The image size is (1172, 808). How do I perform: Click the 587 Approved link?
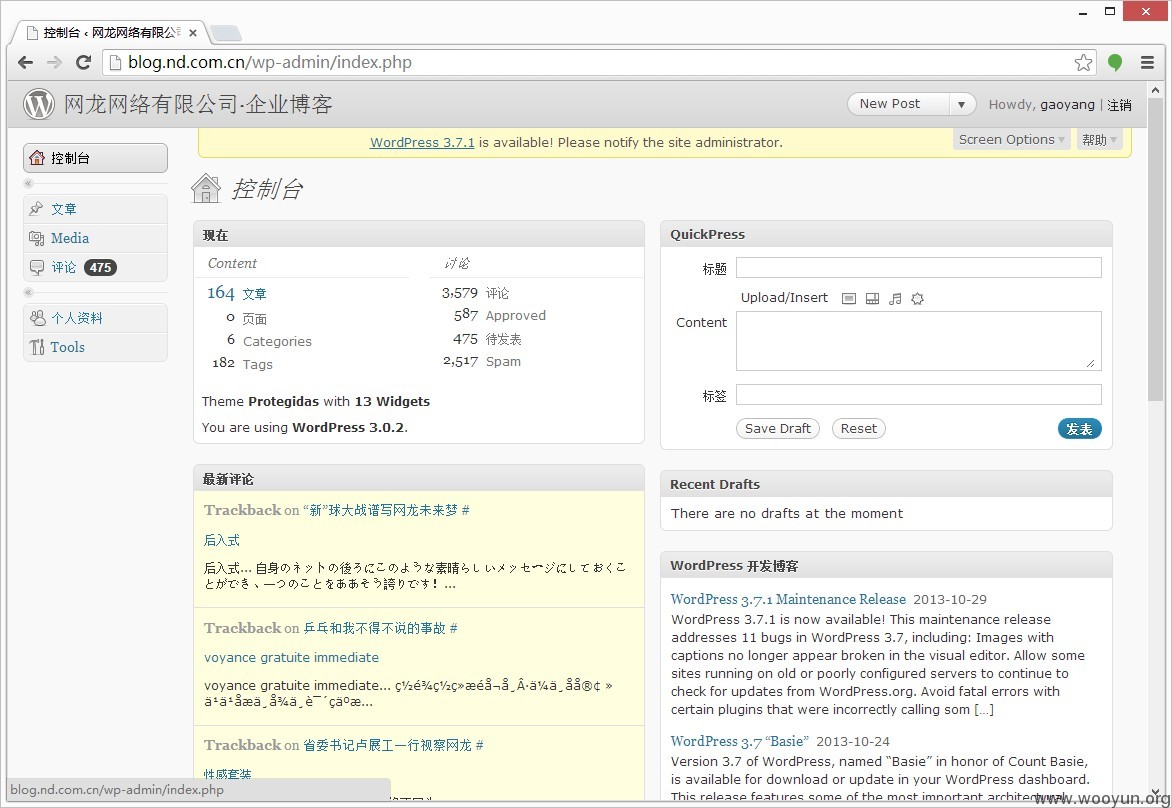pos(500,315)
